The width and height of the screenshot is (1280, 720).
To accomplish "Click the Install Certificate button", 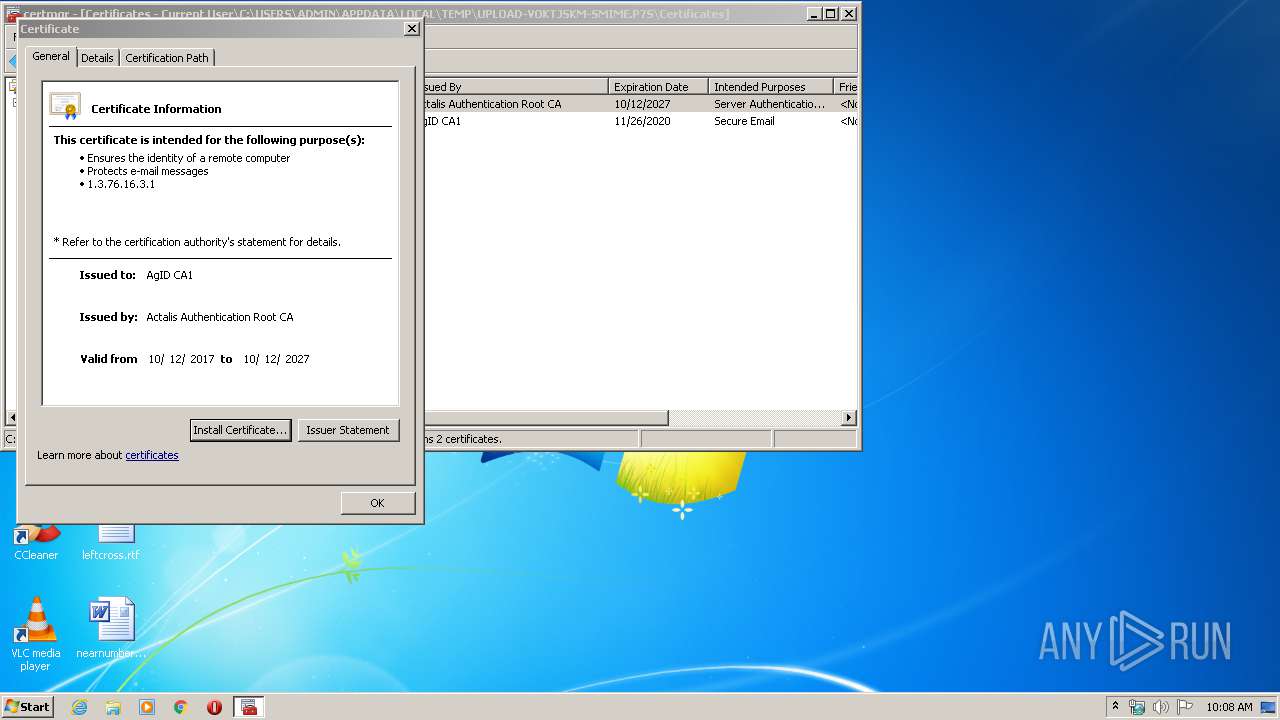I will 241,430.
